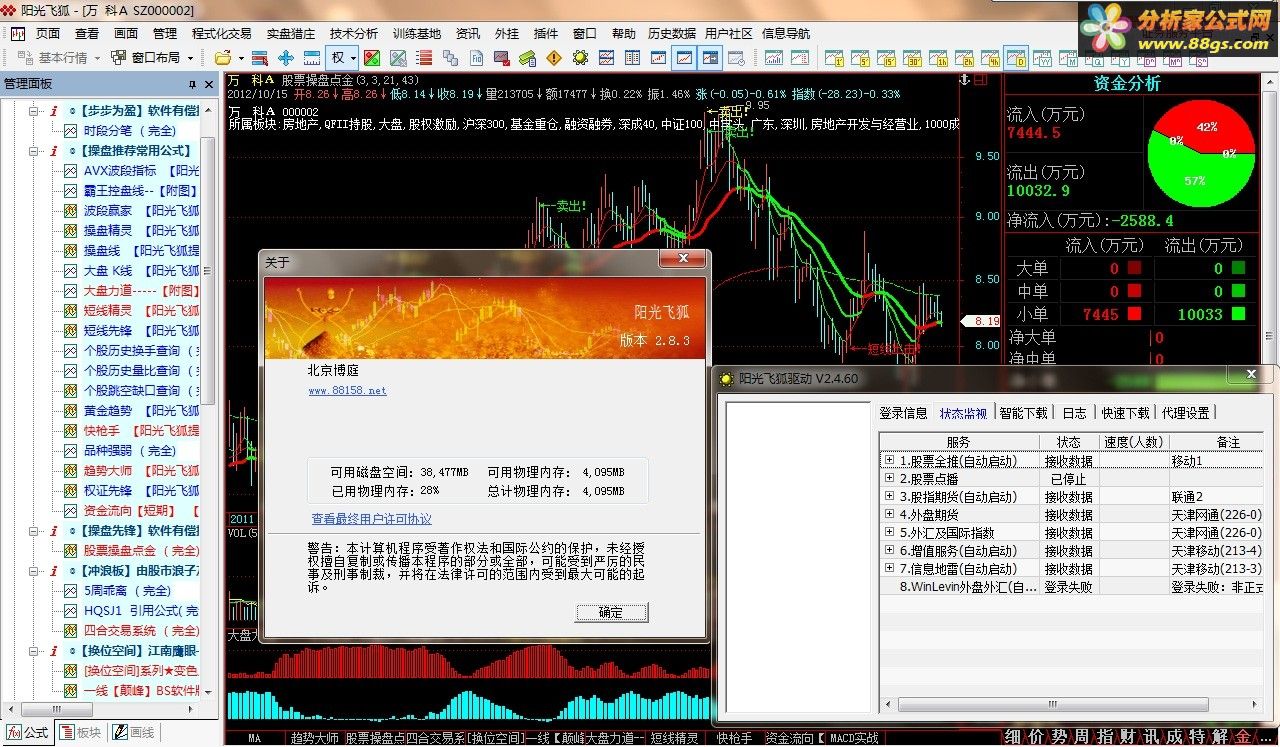The image size is (1280, 747).
Task: Click the cascading windows toolbar icon
Action: 450,58
